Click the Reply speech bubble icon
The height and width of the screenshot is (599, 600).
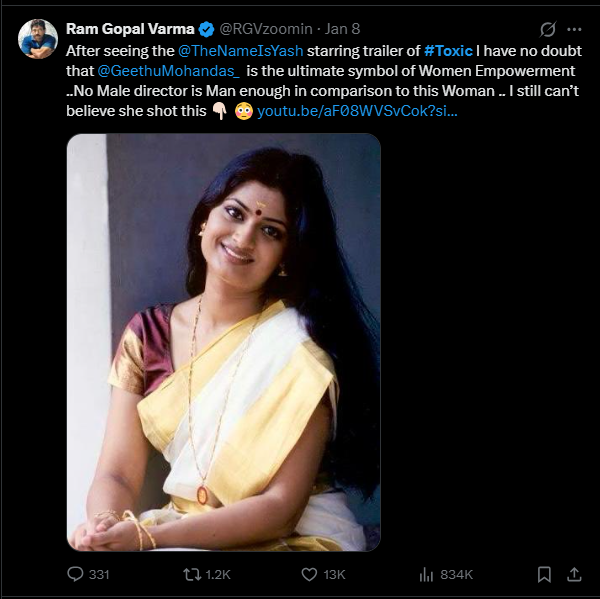pos(75,574)
